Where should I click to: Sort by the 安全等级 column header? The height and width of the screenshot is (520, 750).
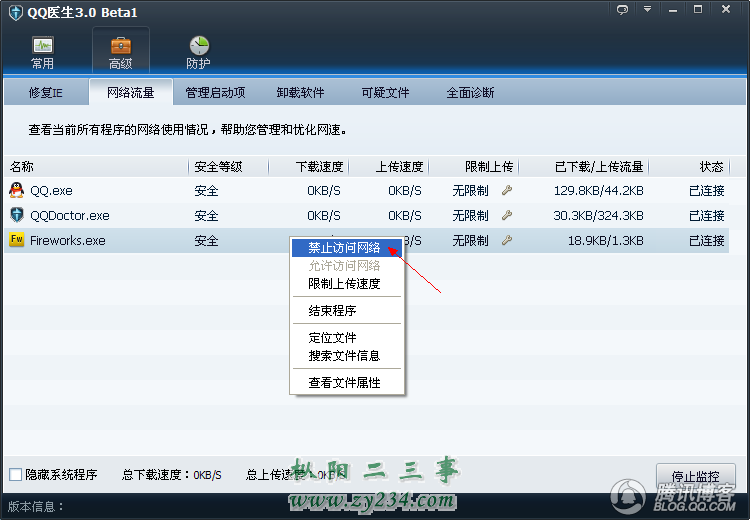click(229, 166)
